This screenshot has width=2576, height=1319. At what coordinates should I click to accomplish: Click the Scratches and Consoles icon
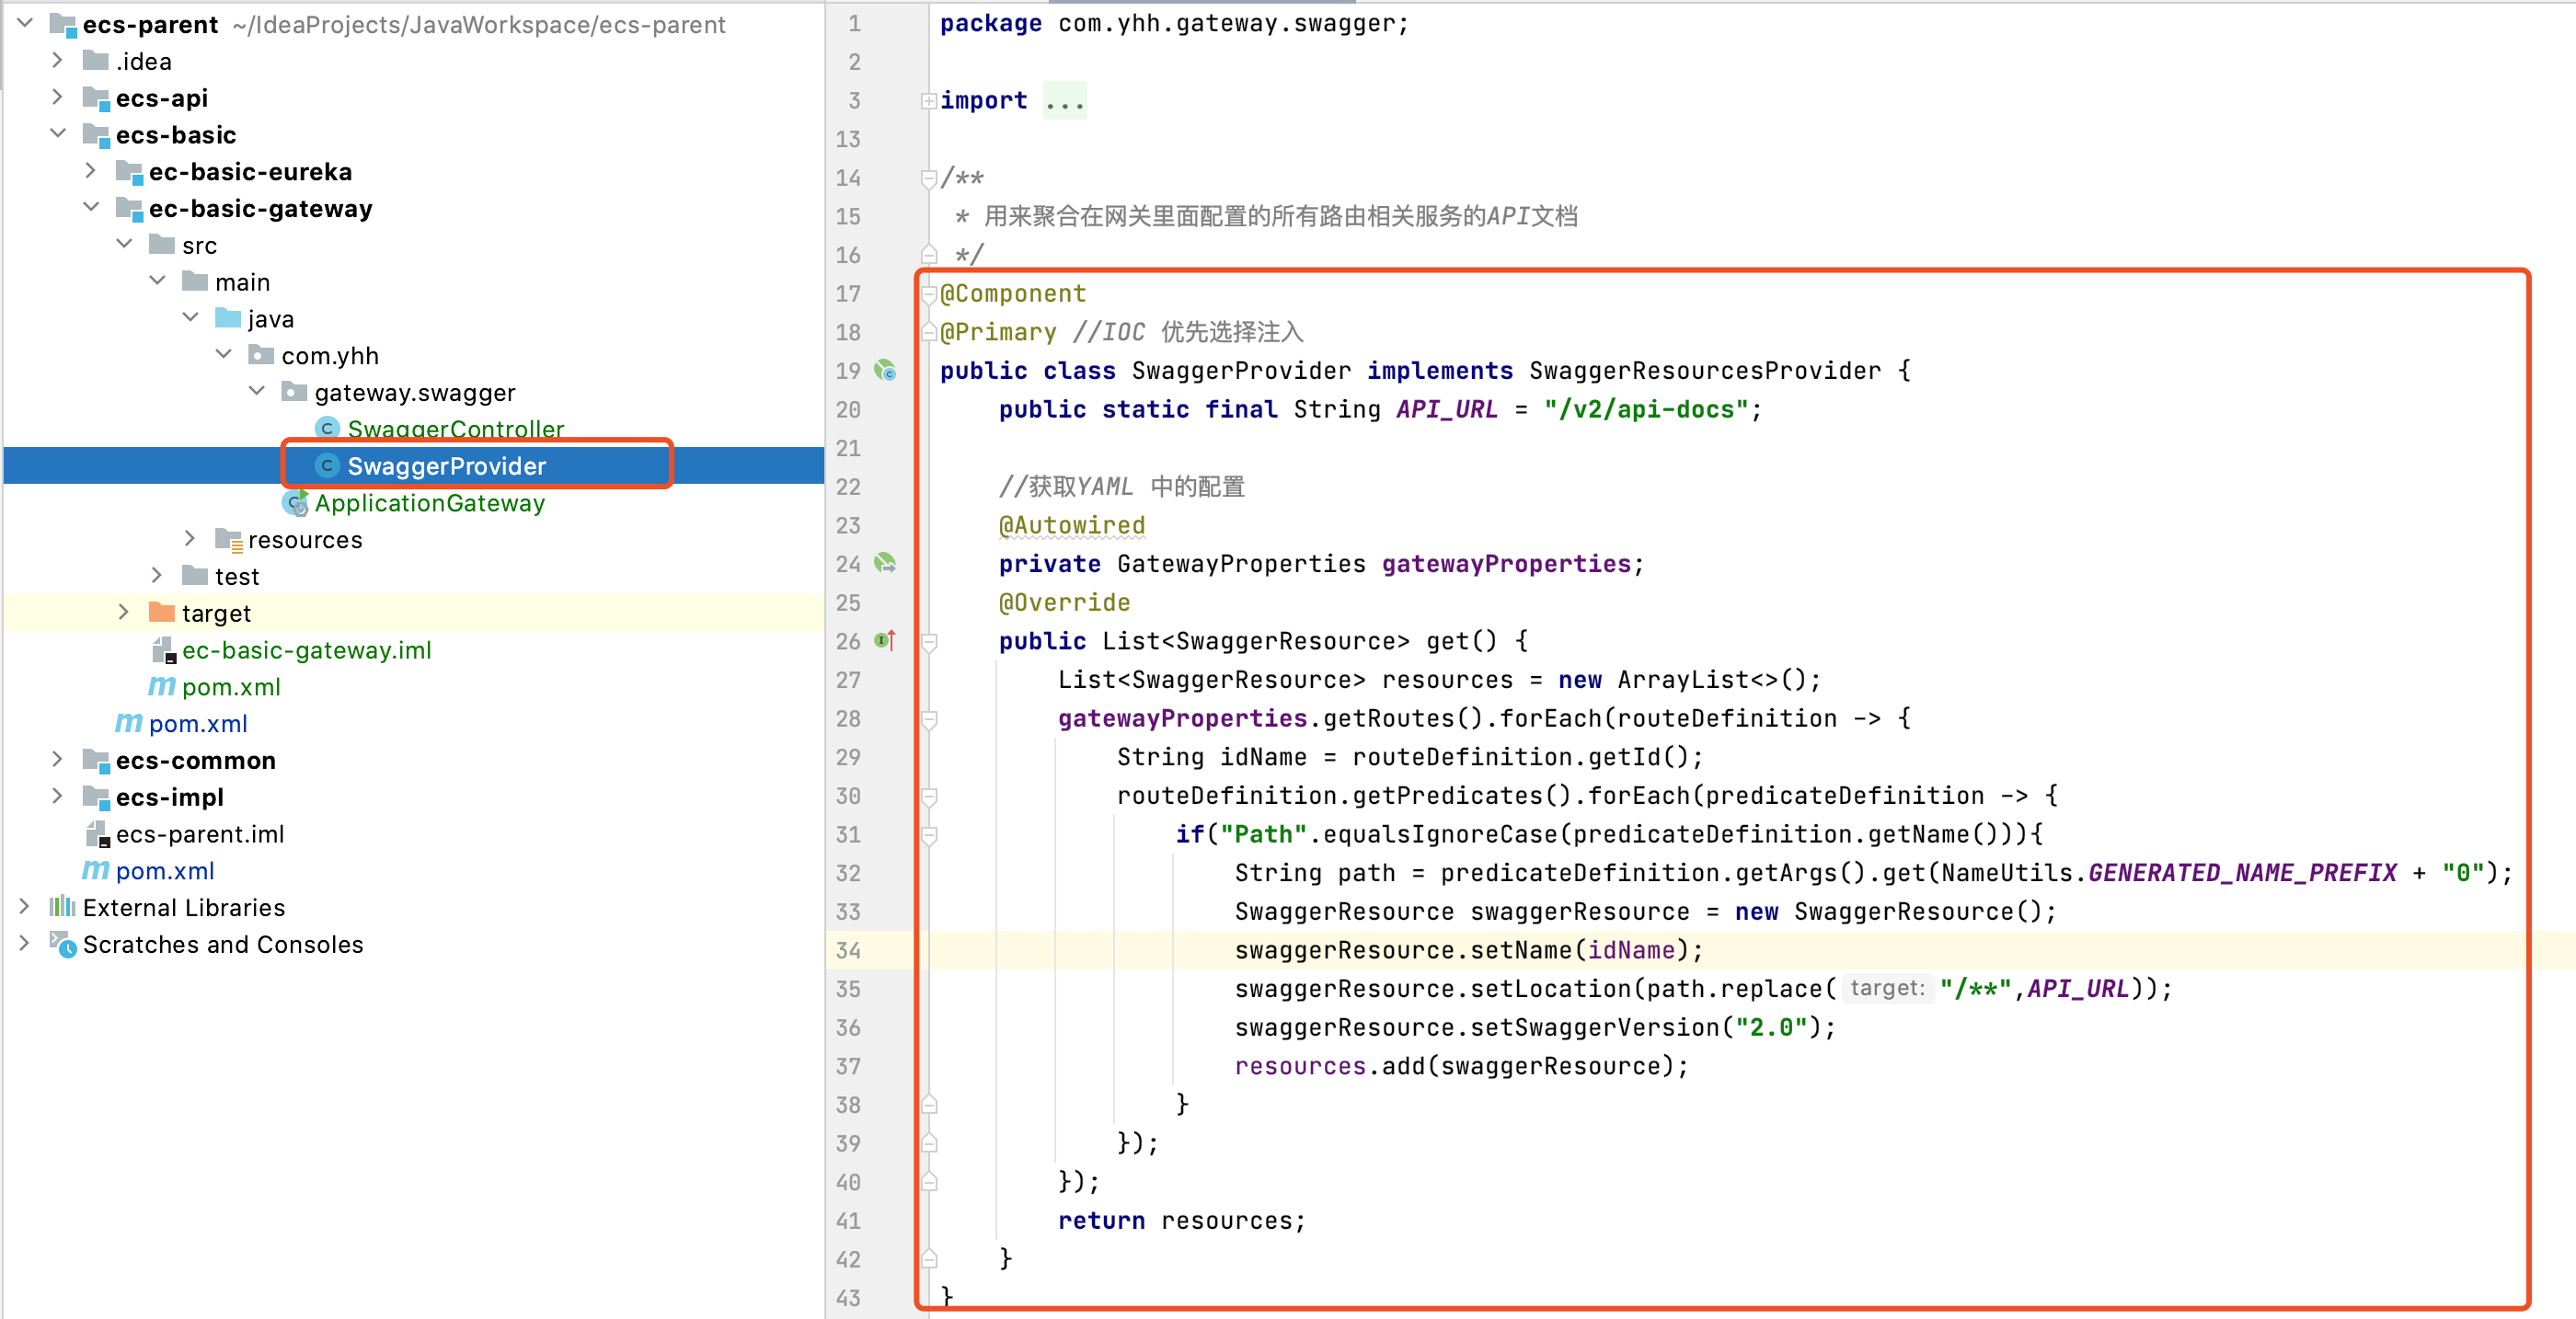[62, 944]
